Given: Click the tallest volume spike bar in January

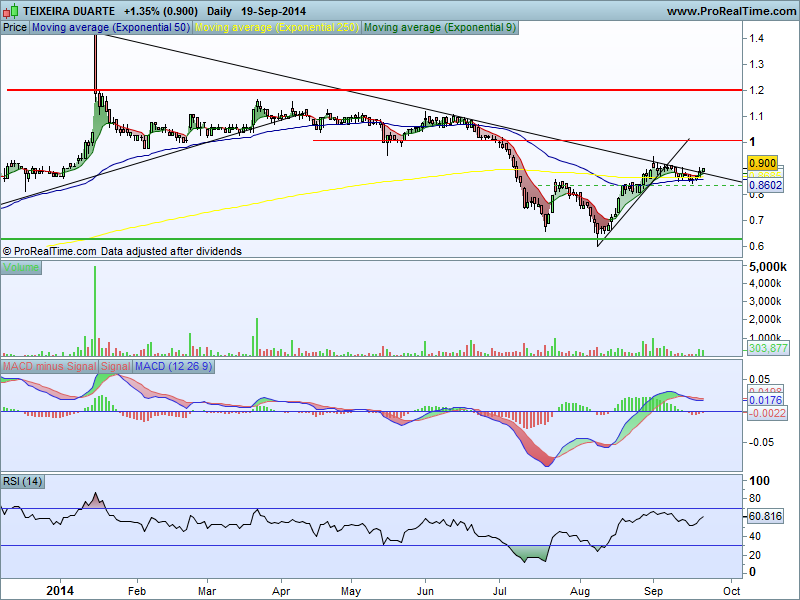Looking at the screenshot, I should 95,311.
